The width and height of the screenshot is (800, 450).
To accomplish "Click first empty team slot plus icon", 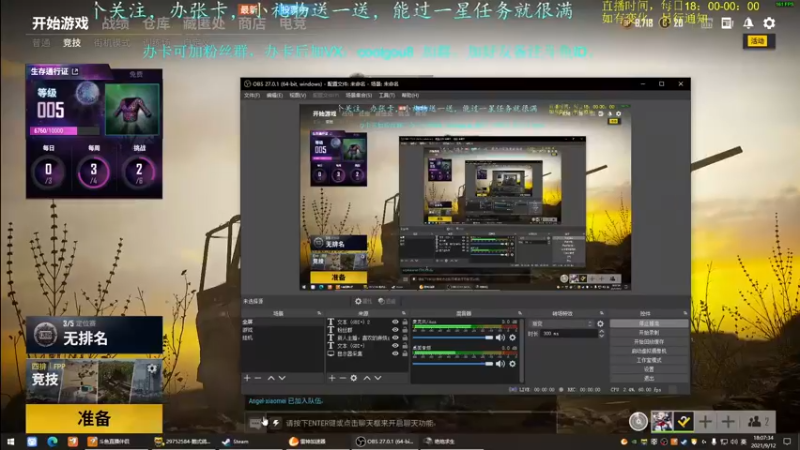I will click(706, 421).
